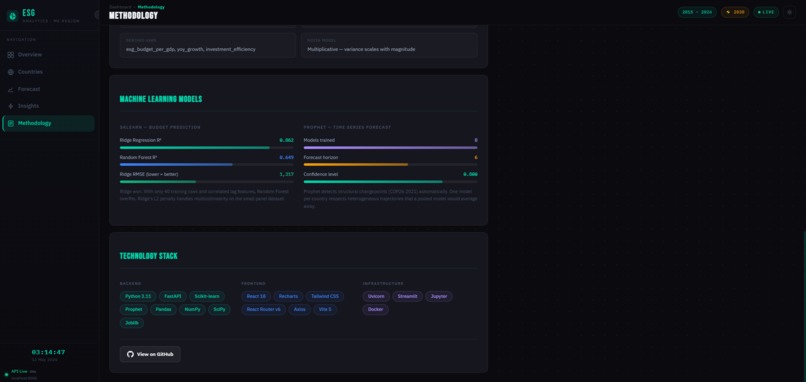Click the Random Forest R² value 0.649
Image resolution: width=806 pixels, height=382 pixels.
pyautogui.click(x=286, y=157)
